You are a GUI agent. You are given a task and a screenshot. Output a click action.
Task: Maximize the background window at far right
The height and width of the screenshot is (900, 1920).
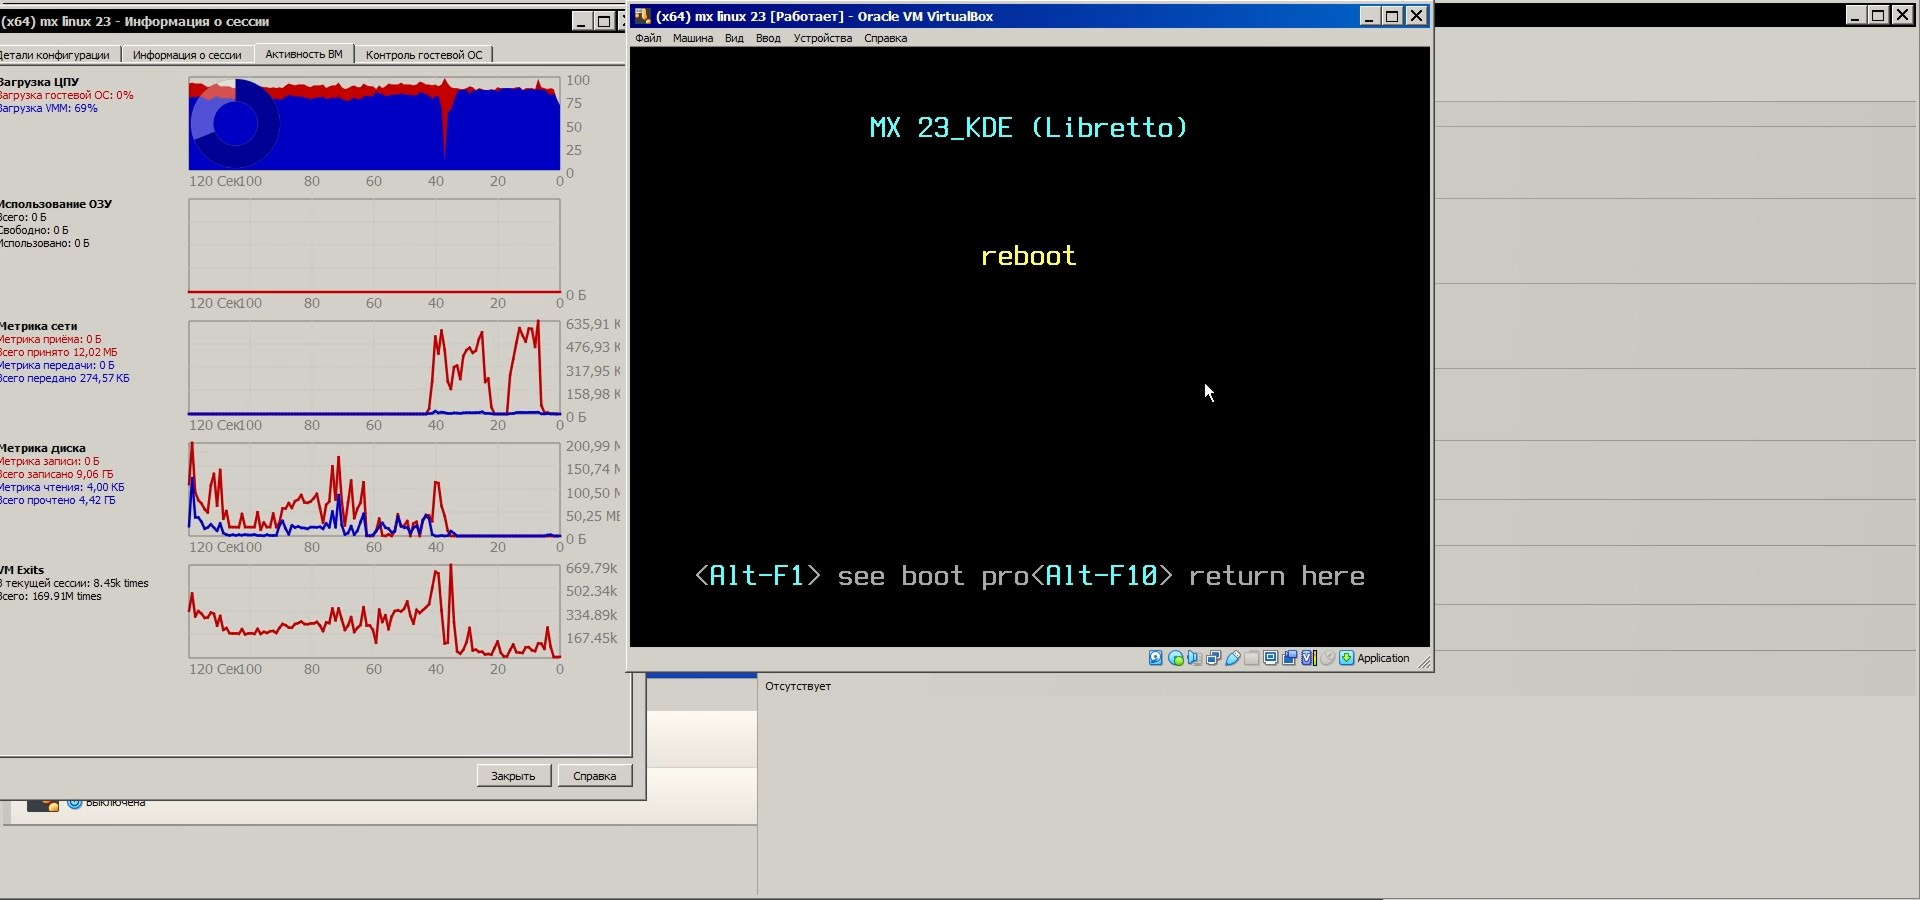pyautogui.click(x=1878, y=15)
